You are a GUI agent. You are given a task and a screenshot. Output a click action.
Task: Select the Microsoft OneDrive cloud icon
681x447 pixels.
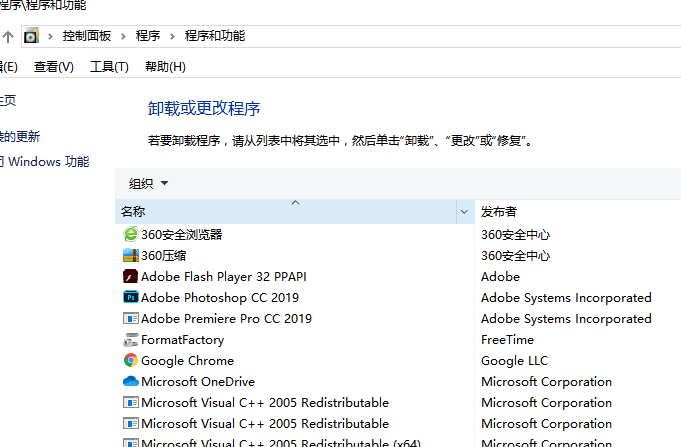[130, 381]
